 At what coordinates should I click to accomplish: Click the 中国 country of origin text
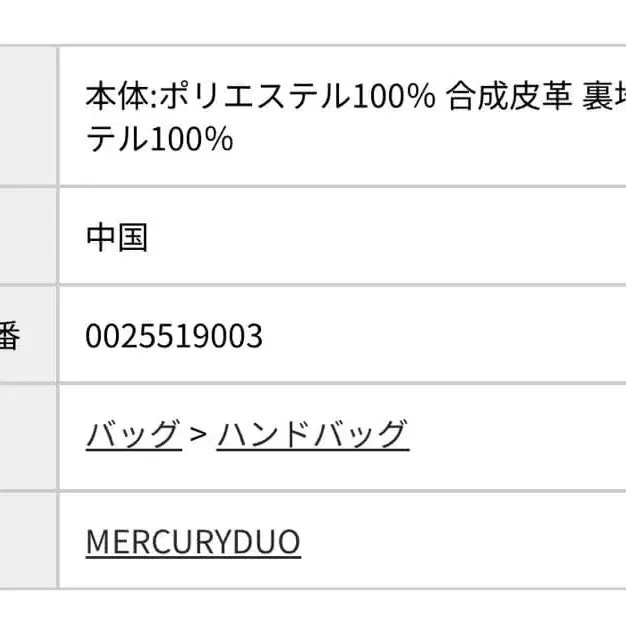(x=117, y=238)
